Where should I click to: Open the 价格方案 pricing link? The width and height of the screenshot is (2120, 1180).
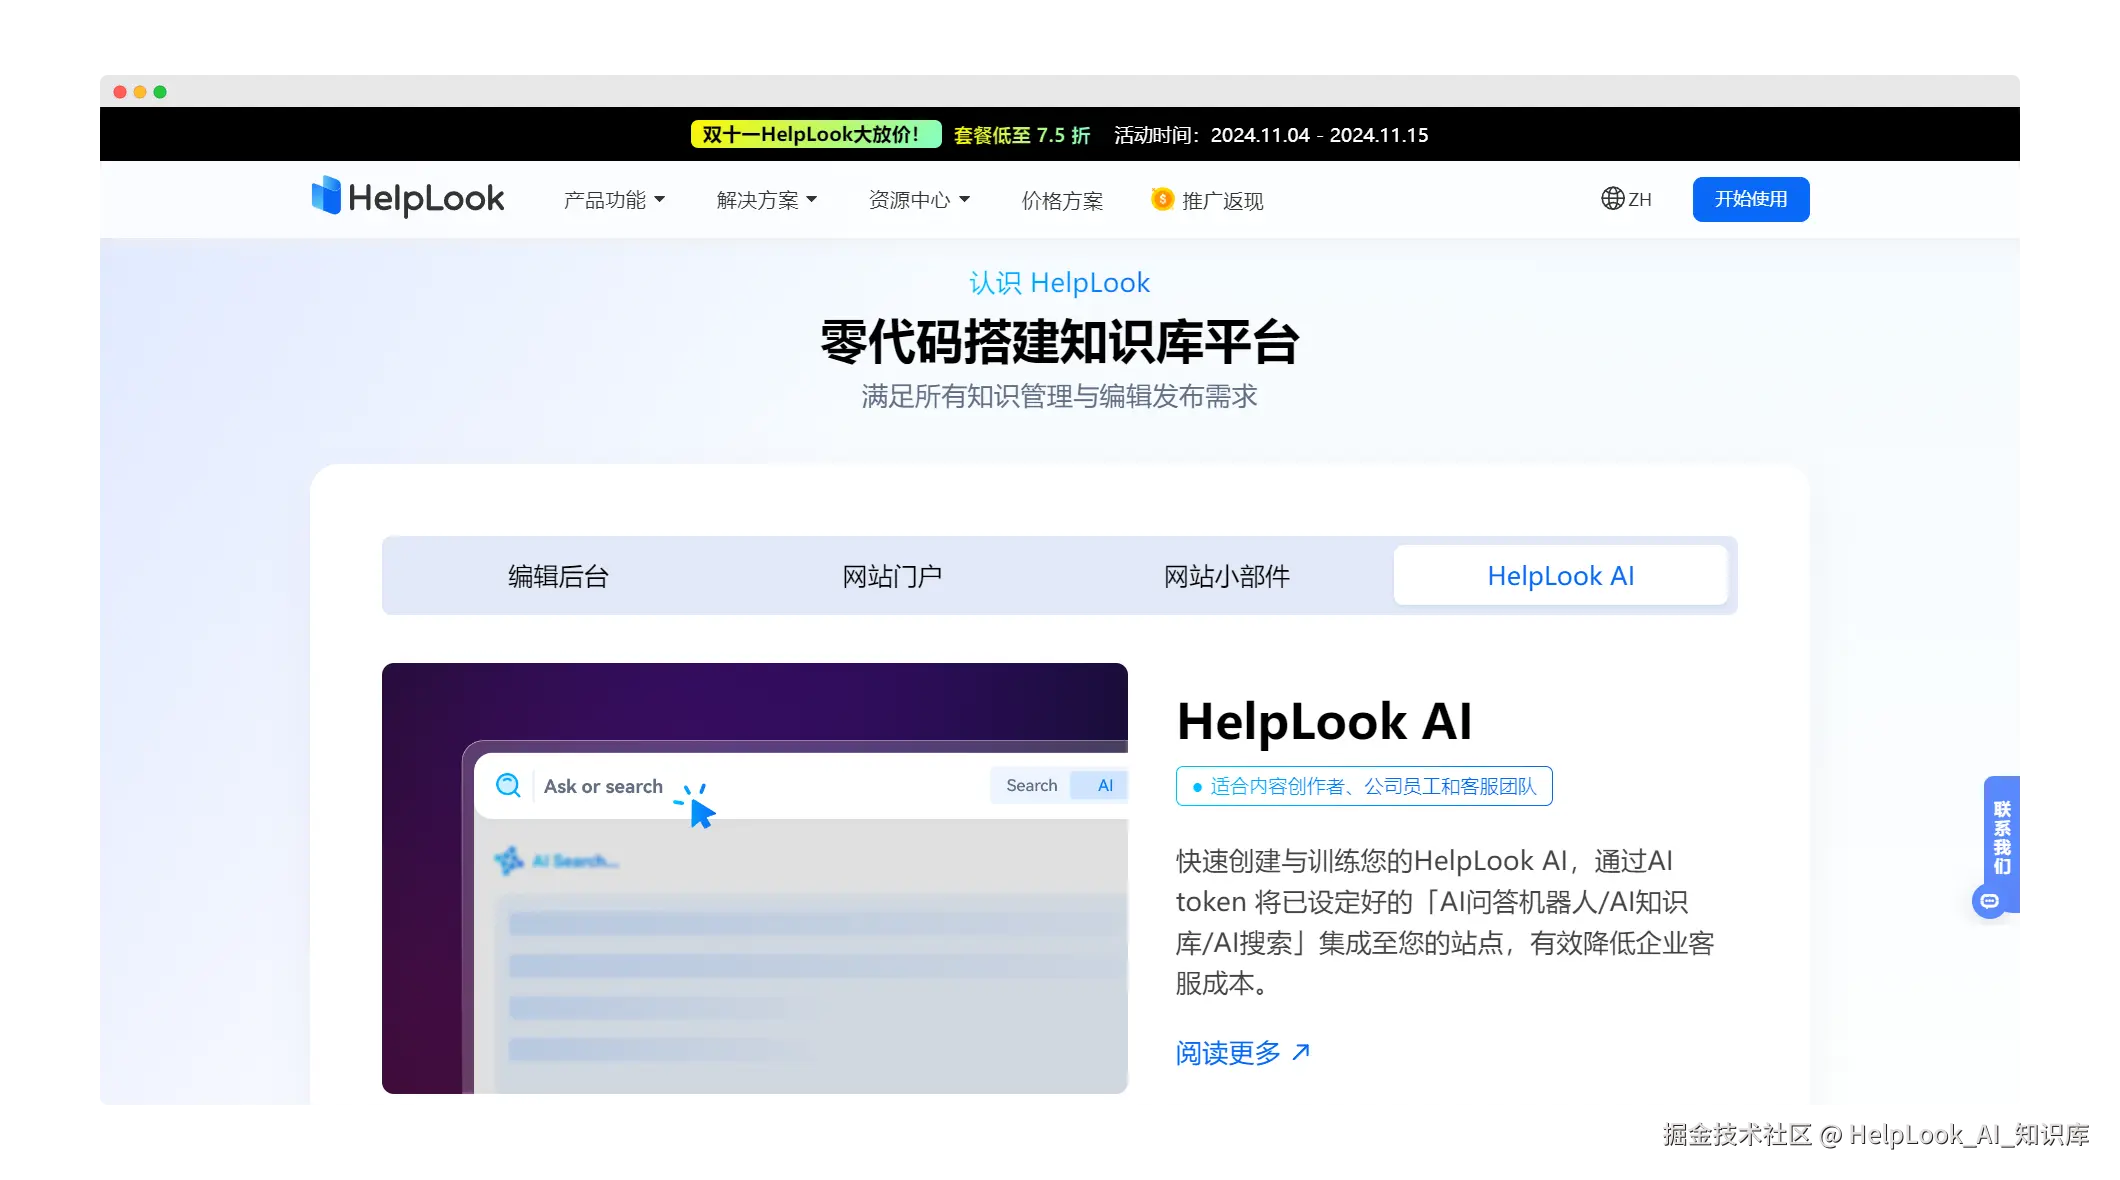click(x=1062, y=200)
